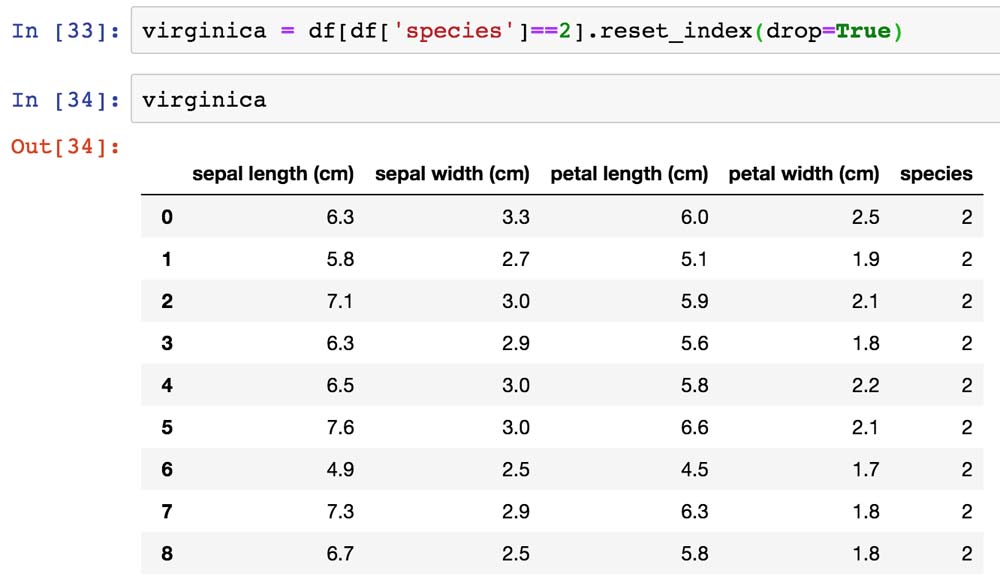Screen dimensions: 1000x583
Task: Click the 'species' column header
Action: click(x=936, y=174)
